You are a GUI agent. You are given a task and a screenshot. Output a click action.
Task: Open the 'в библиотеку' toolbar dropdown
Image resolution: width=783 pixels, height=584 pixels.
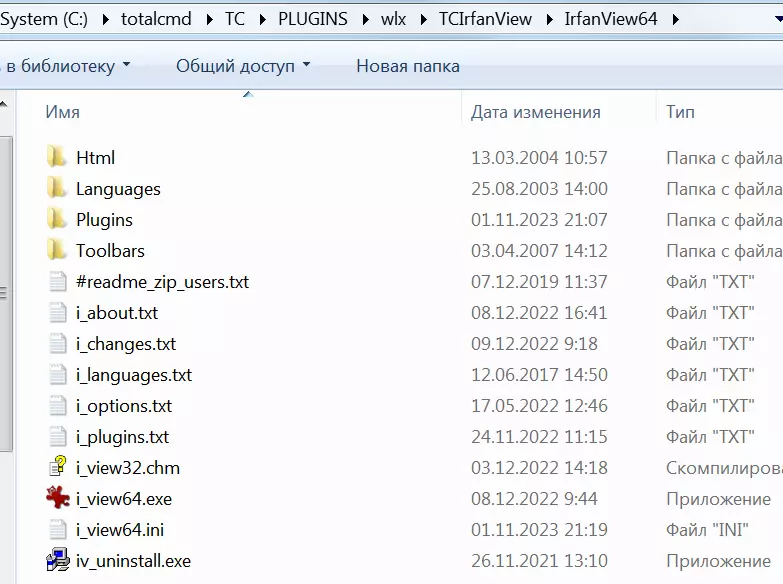coord(68,66)
